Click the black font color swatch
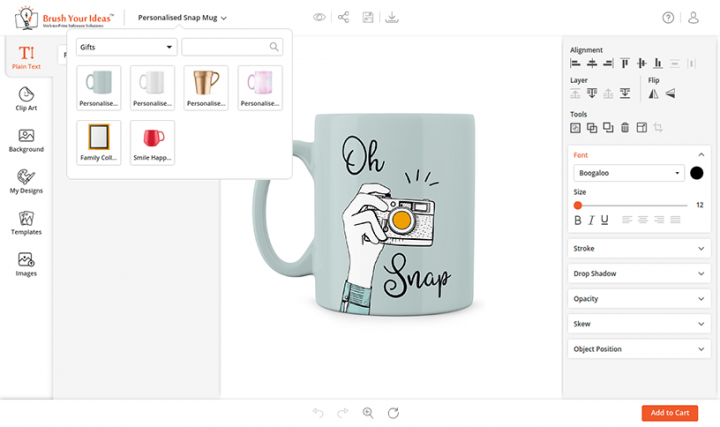The image size is (720, 427). pyautogui.click(x=696, y=173)
